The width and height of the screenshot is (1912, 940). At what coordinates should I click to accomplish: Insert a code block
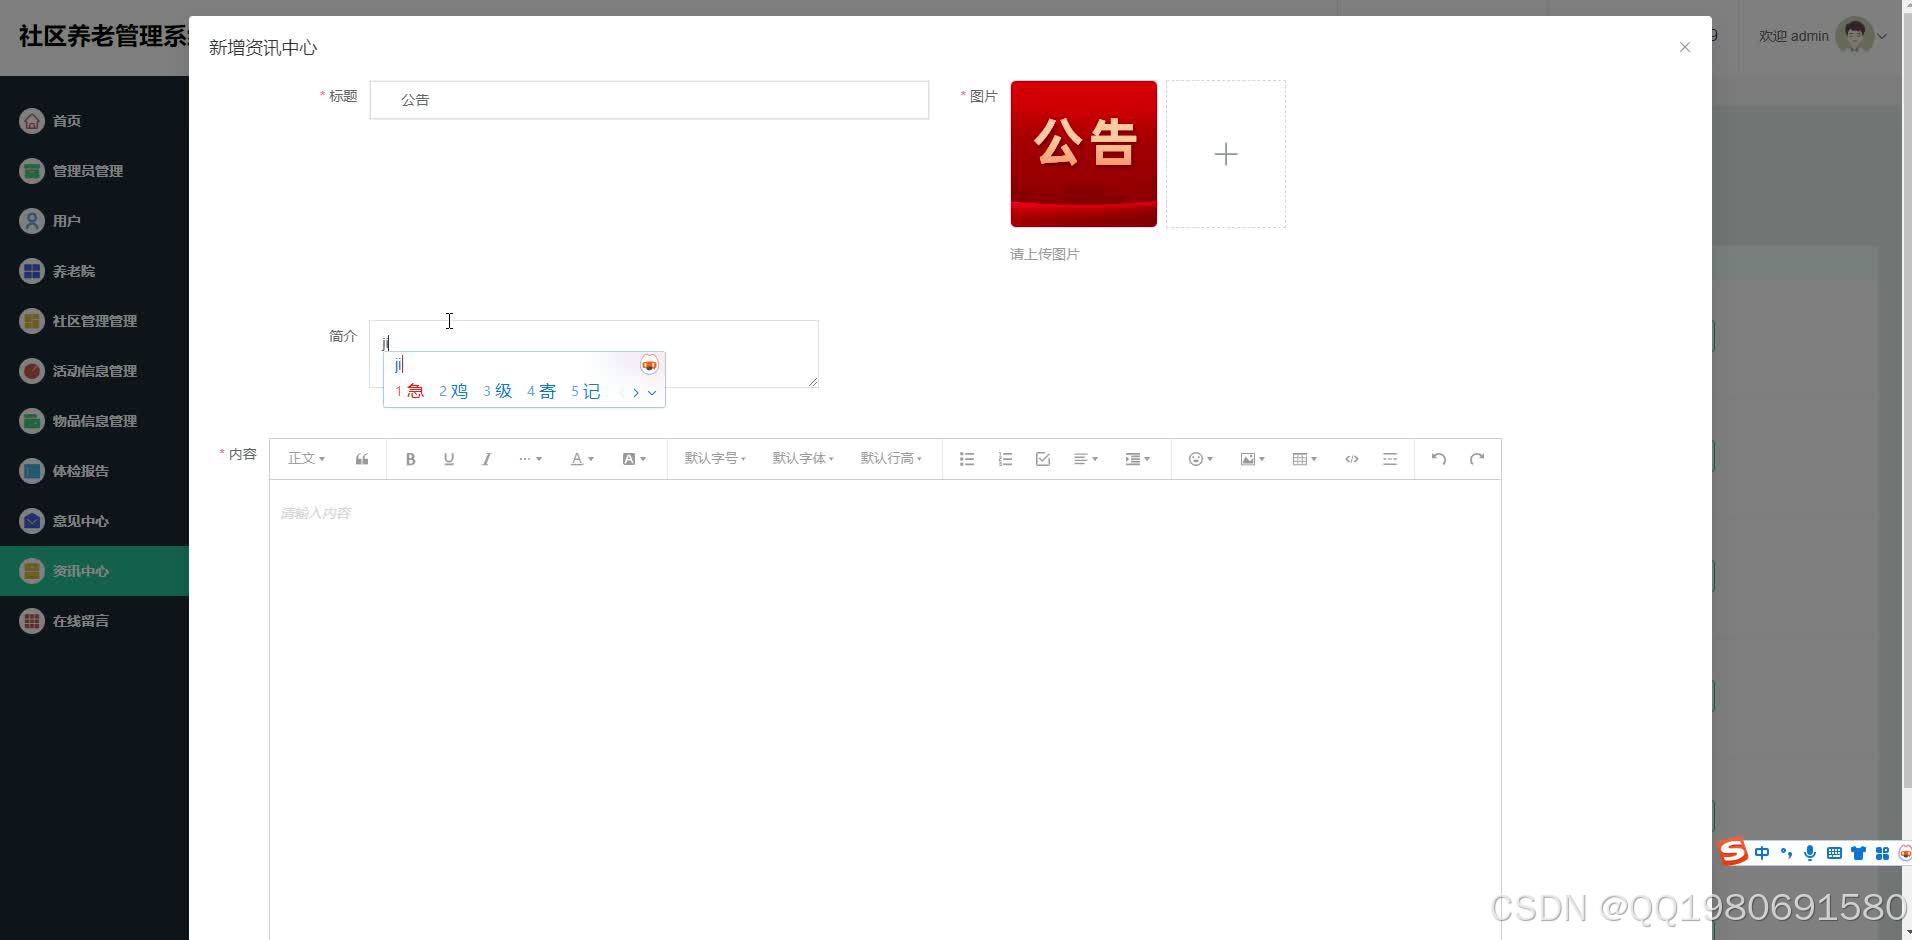point(1352,459)
